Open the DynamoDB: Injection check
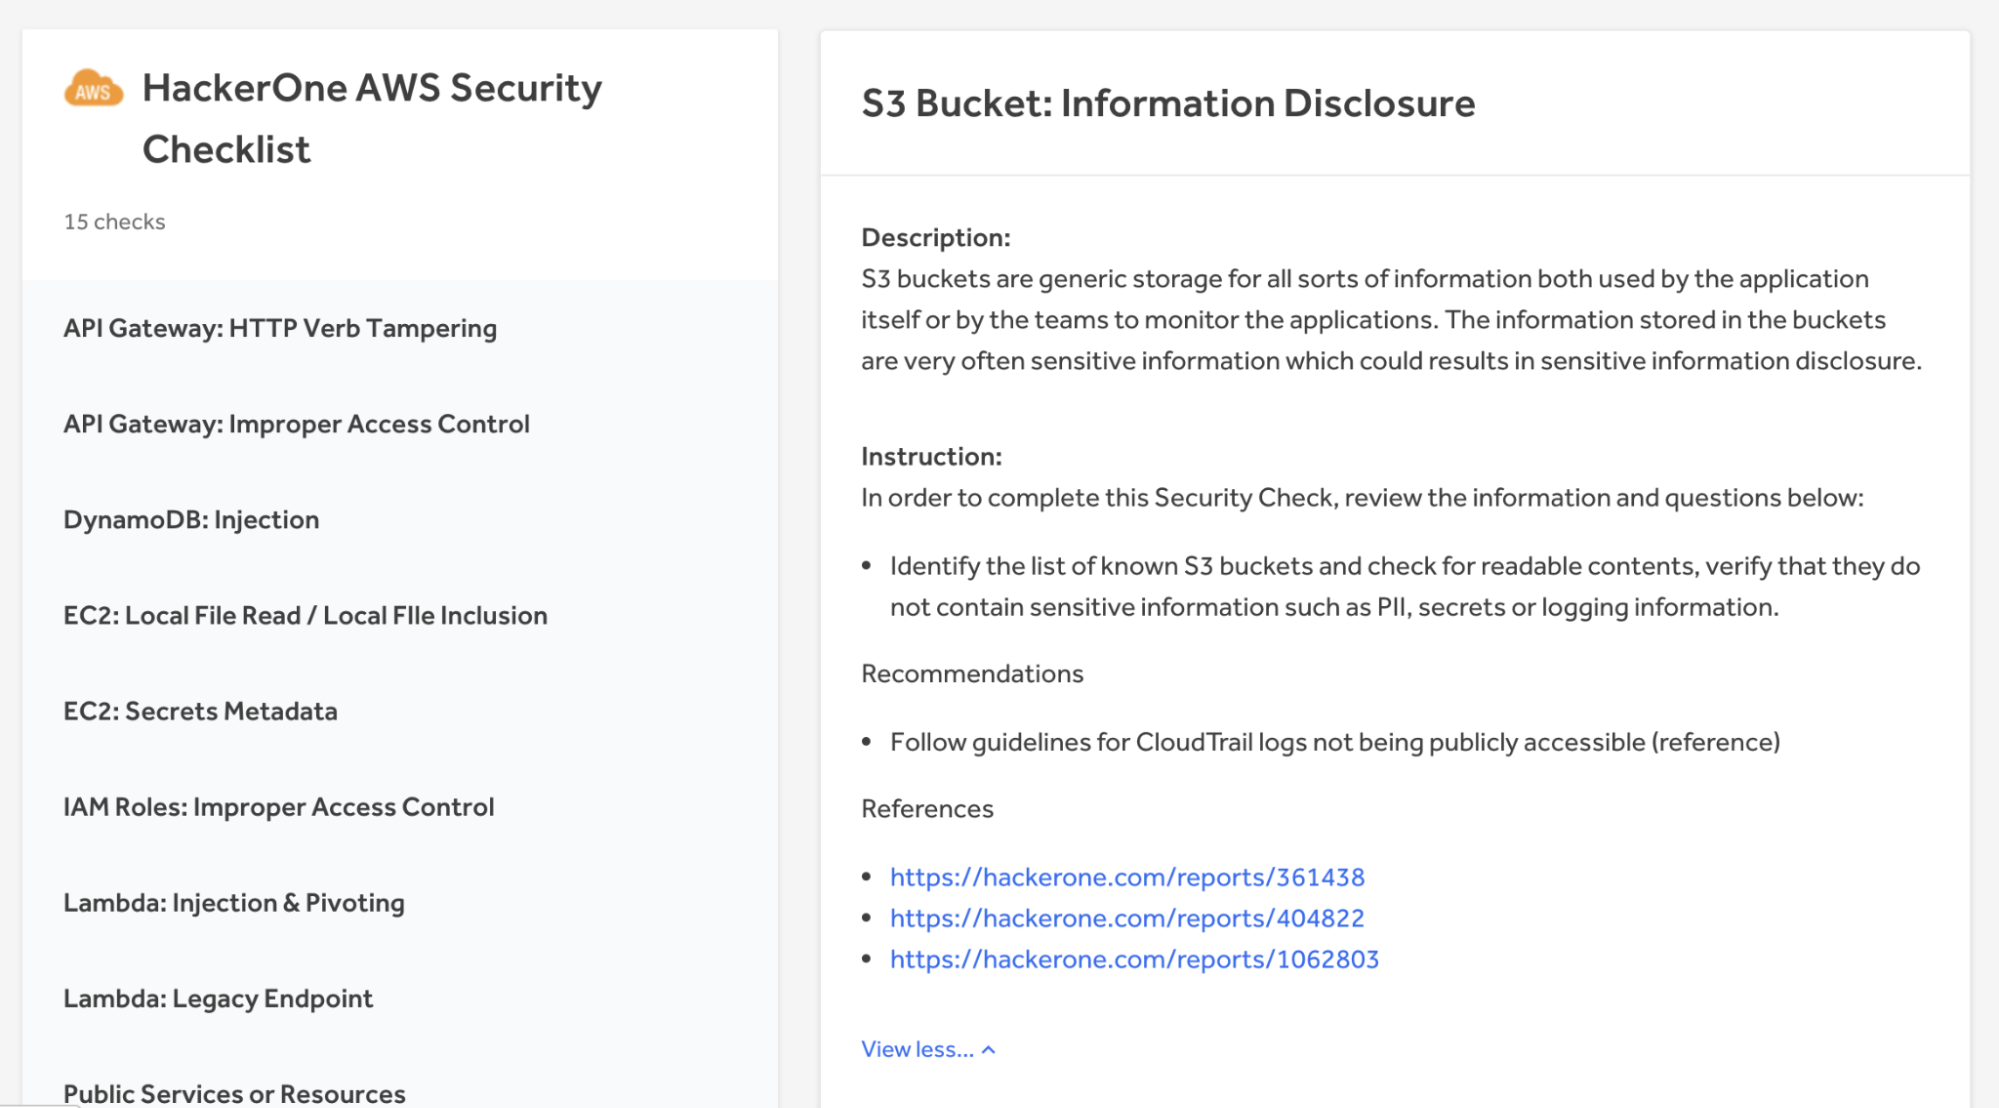 coord(191,520)
